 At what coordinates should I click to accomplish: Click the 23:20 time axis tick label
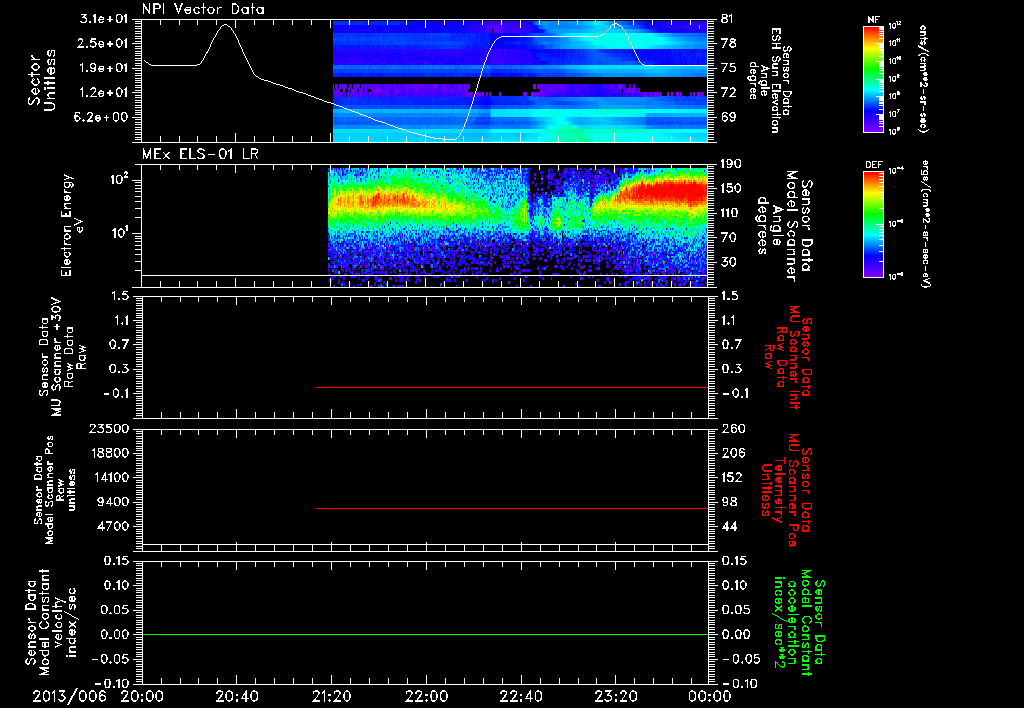[616, 696]
